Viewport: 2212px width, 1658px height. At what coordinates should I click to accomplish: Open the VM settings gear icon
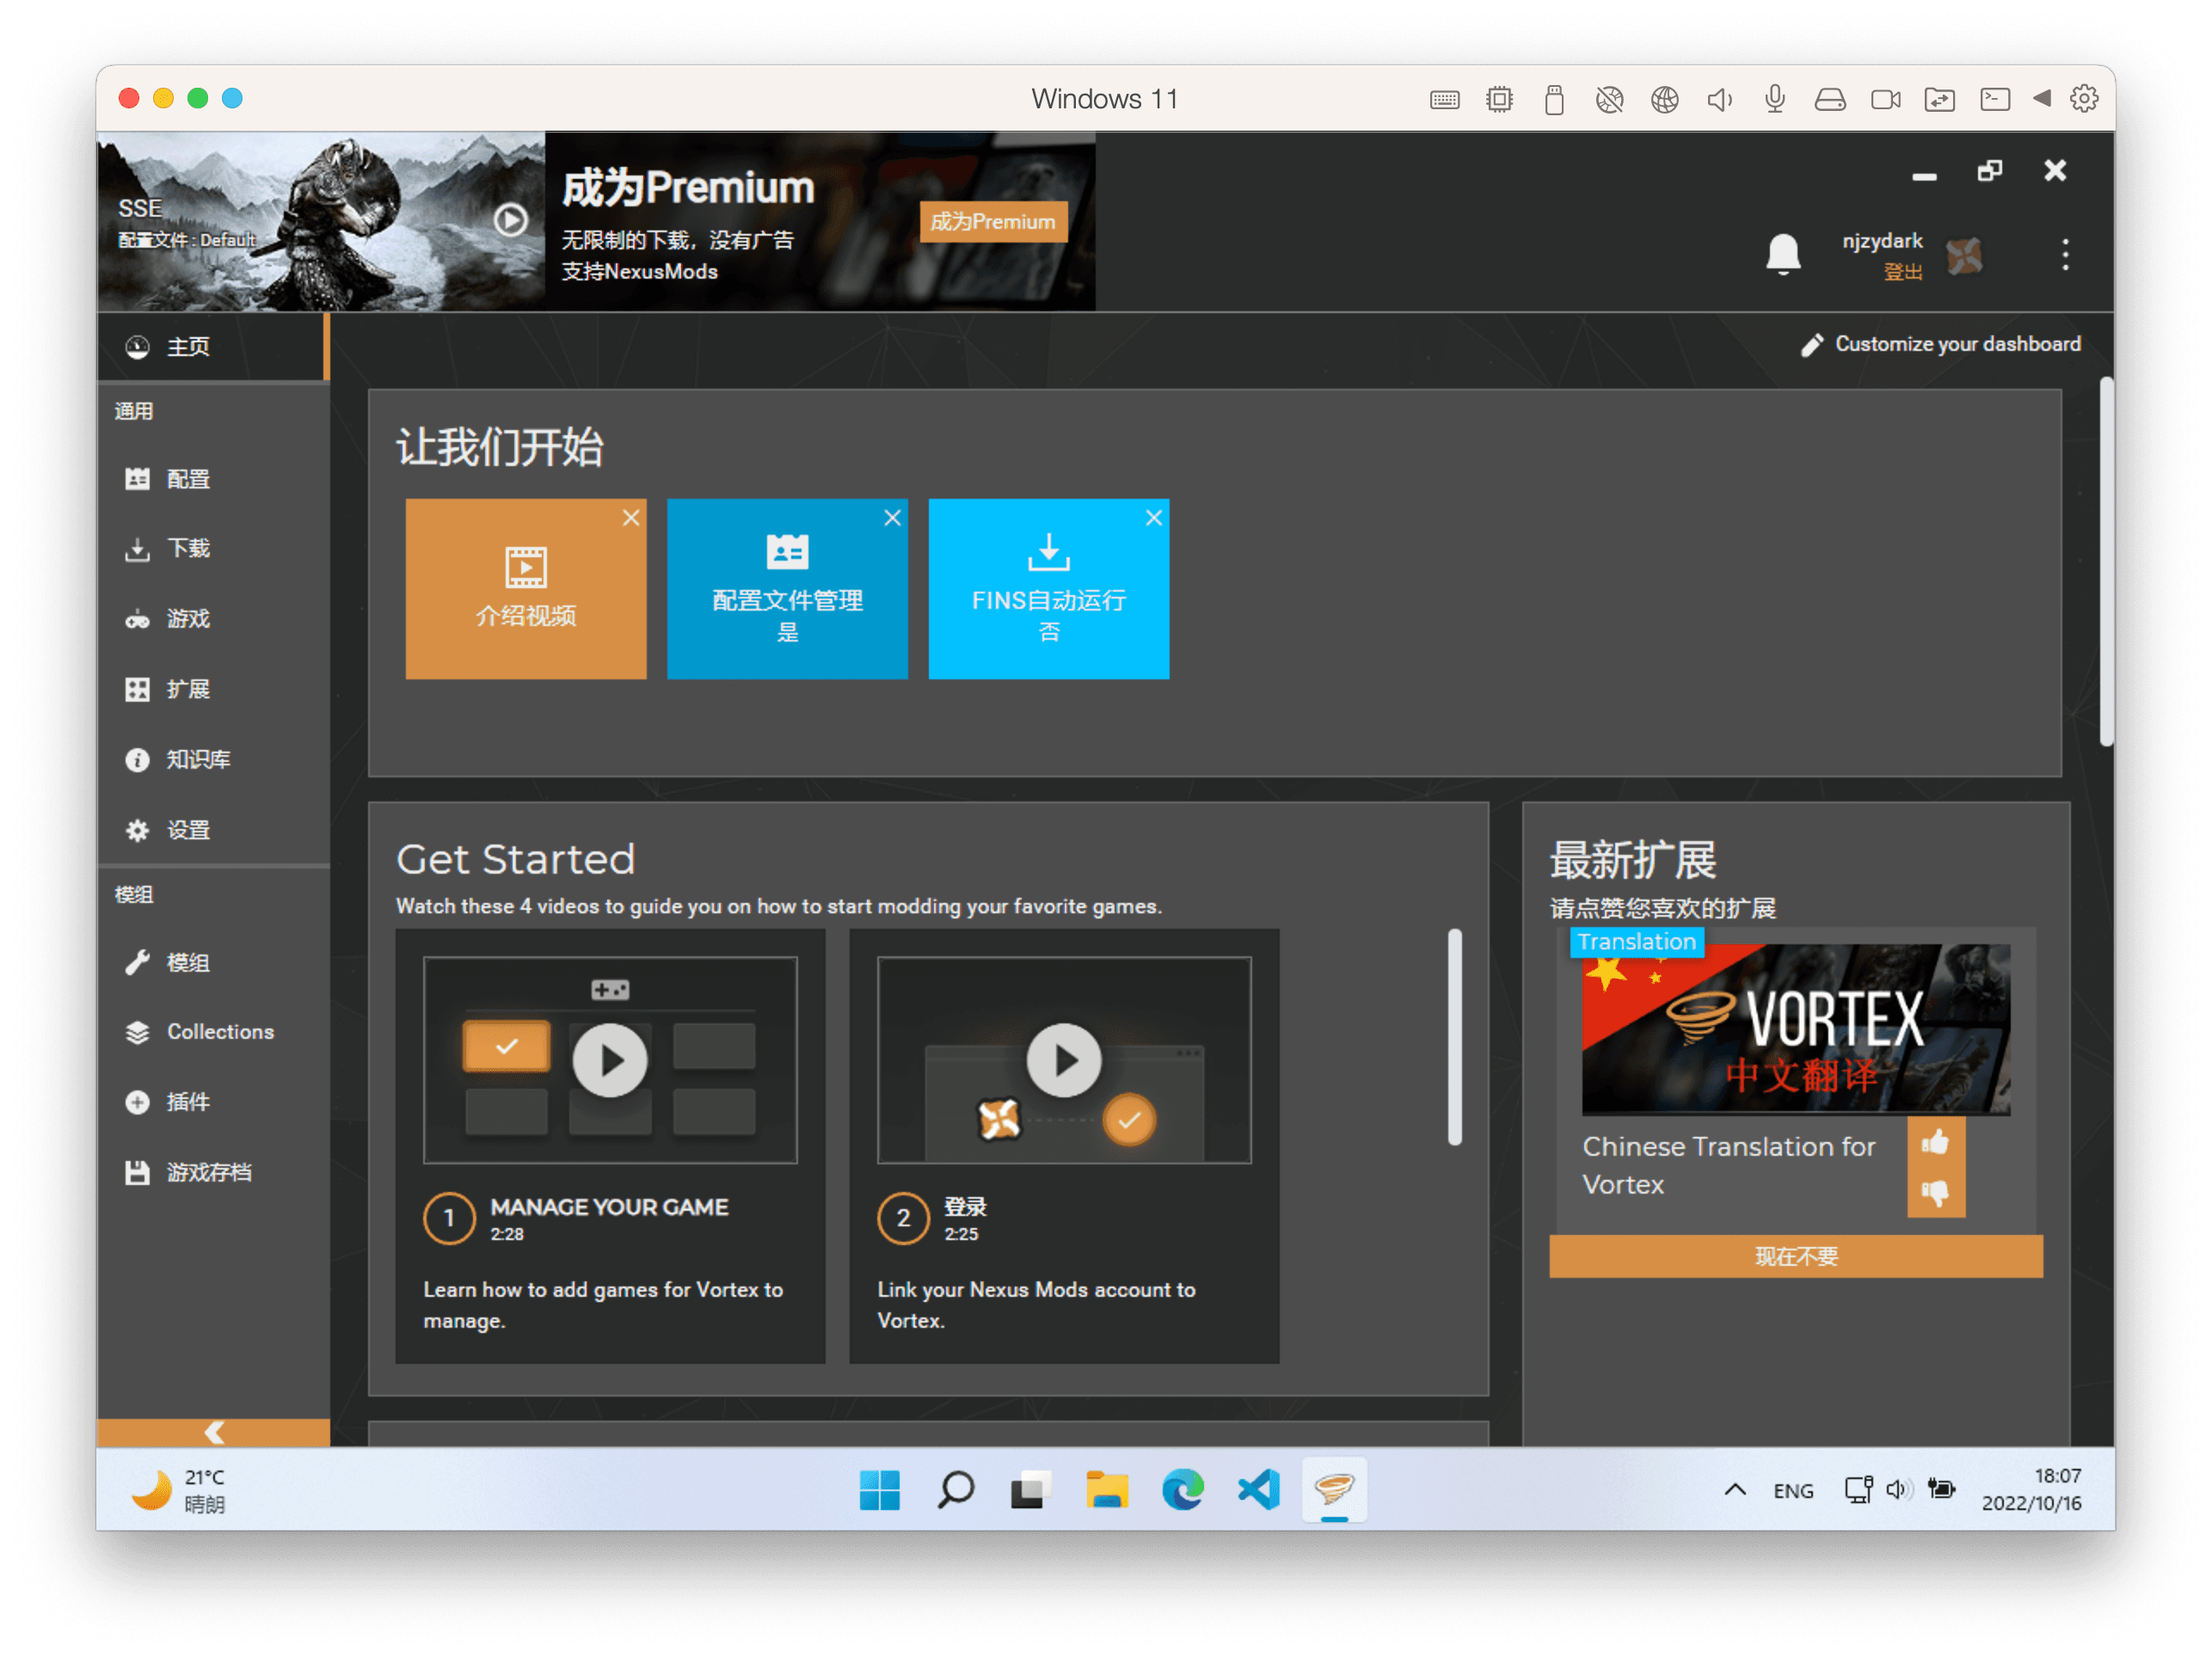coord(2084,98)
